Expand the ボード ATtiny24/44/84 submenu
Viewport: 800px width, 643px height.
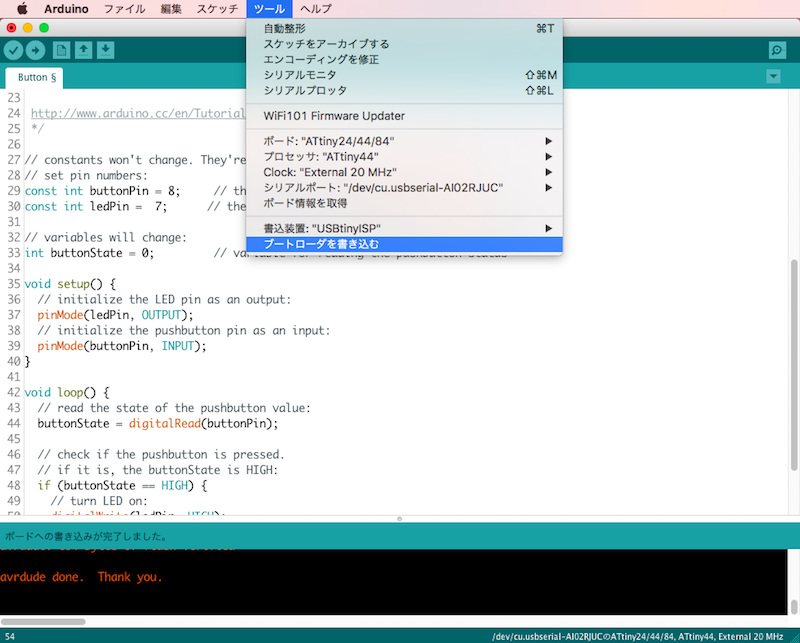tap(405, 141)
